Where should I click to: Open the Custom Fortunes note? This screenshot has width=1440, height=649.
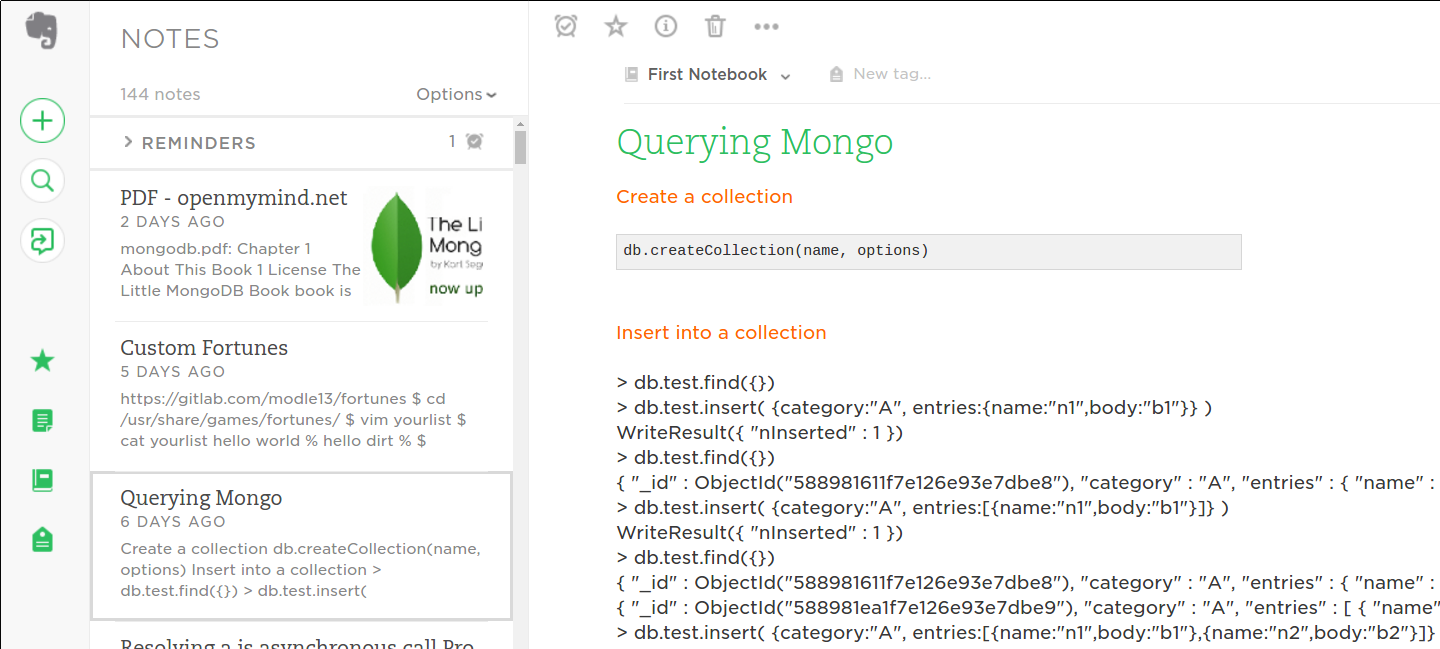[x=301, y=396]
